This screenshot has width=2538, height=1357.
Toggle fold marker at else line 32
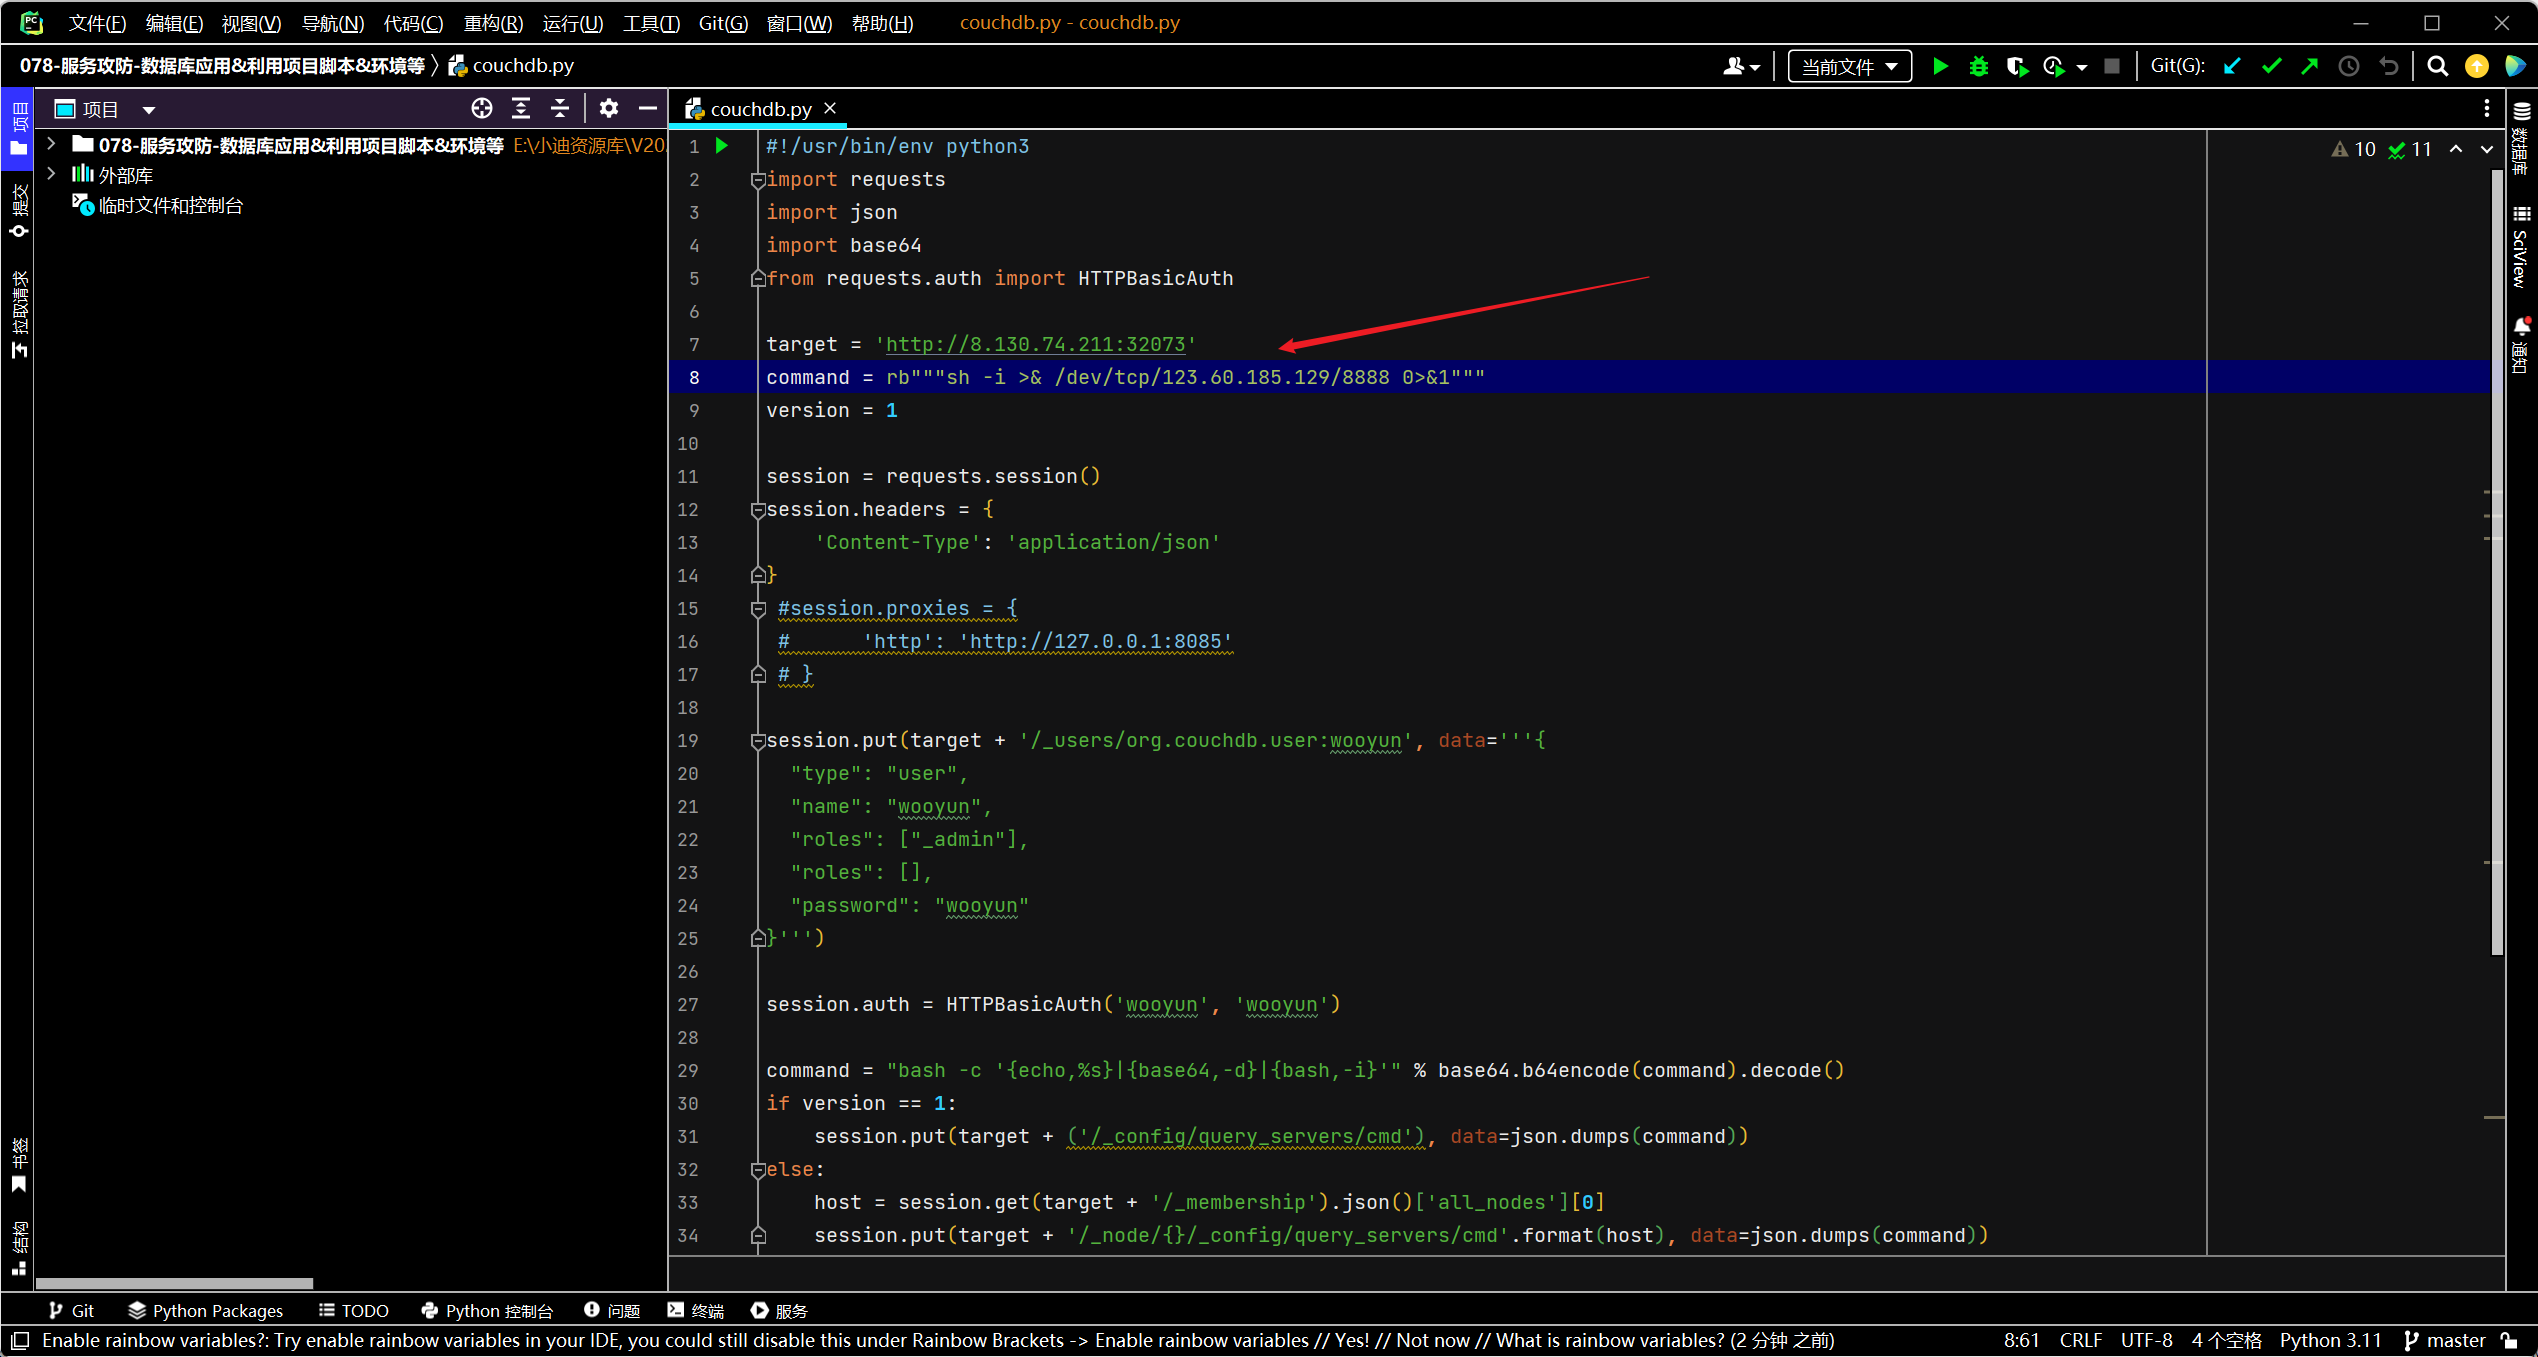[x=758, y=1170]
